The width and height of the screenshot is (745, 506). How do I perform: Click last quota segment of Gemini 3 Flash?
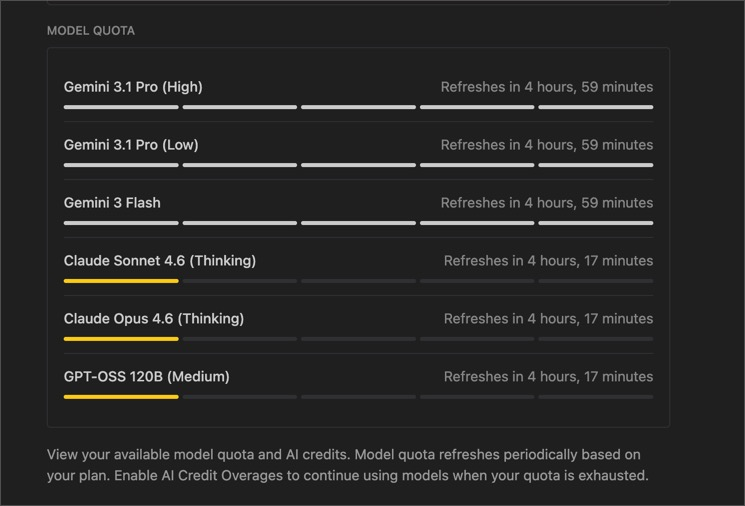tap(596, 223)
